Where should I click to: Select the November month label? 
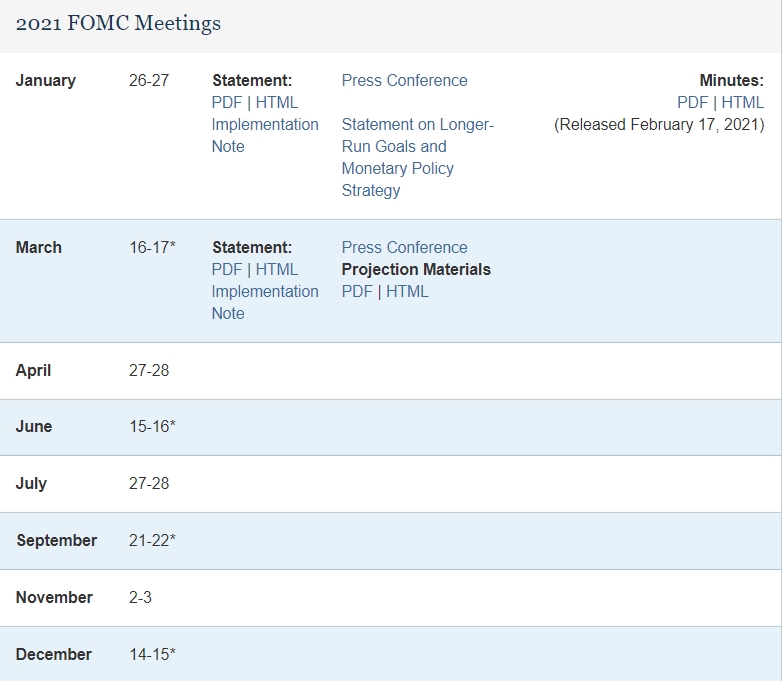(x=54, y=597)
